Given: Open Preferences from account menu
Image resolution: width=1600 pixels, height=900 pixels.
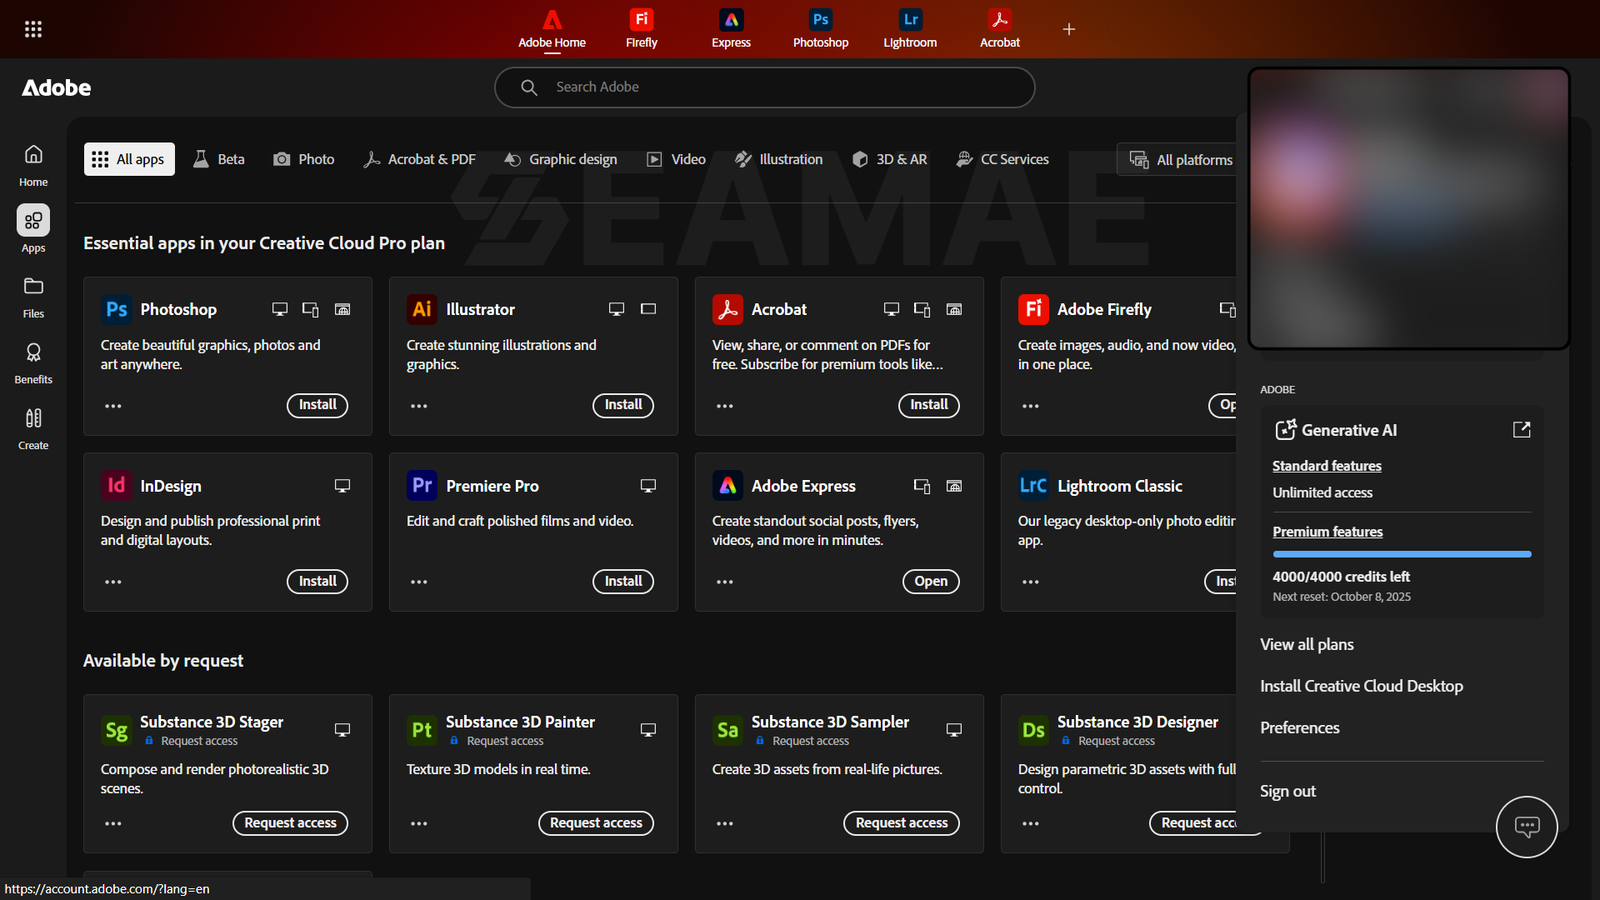Looking at the screenshot, I should click(x=1300, y=728).
